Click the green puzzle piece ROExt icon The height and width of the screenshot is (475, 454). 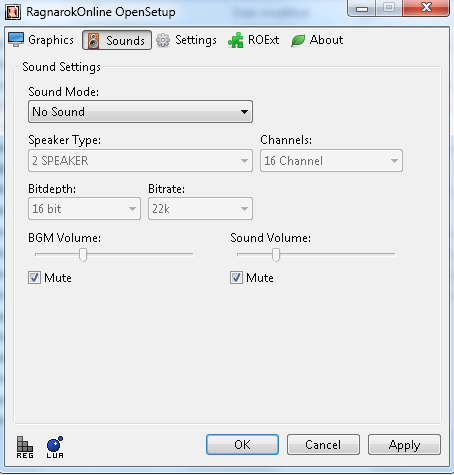[236, 40]
